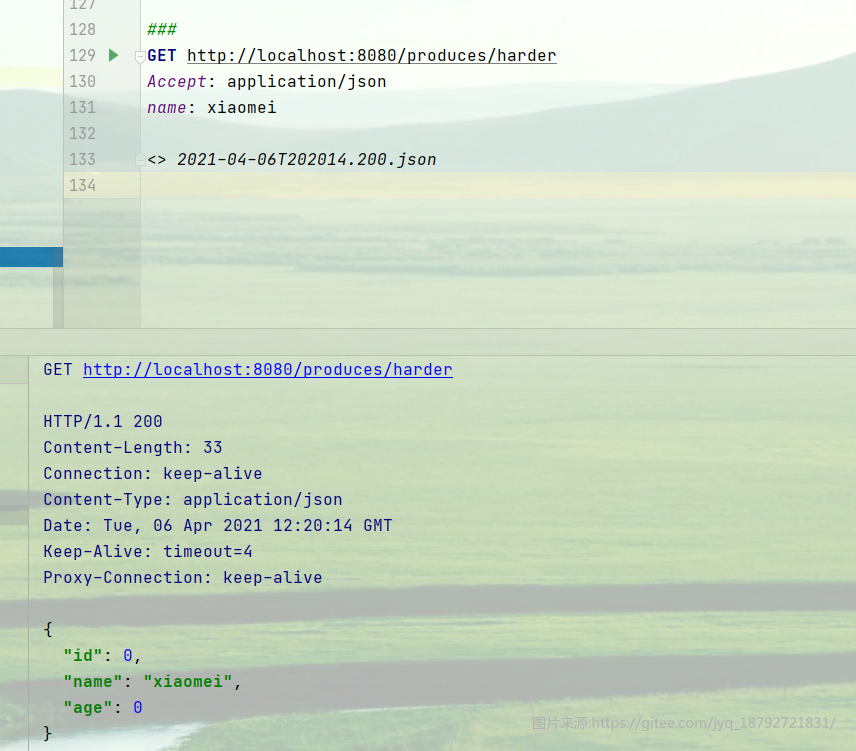Click the Content-Length: 33 header text
856x751 pixels.
point(132,447)
